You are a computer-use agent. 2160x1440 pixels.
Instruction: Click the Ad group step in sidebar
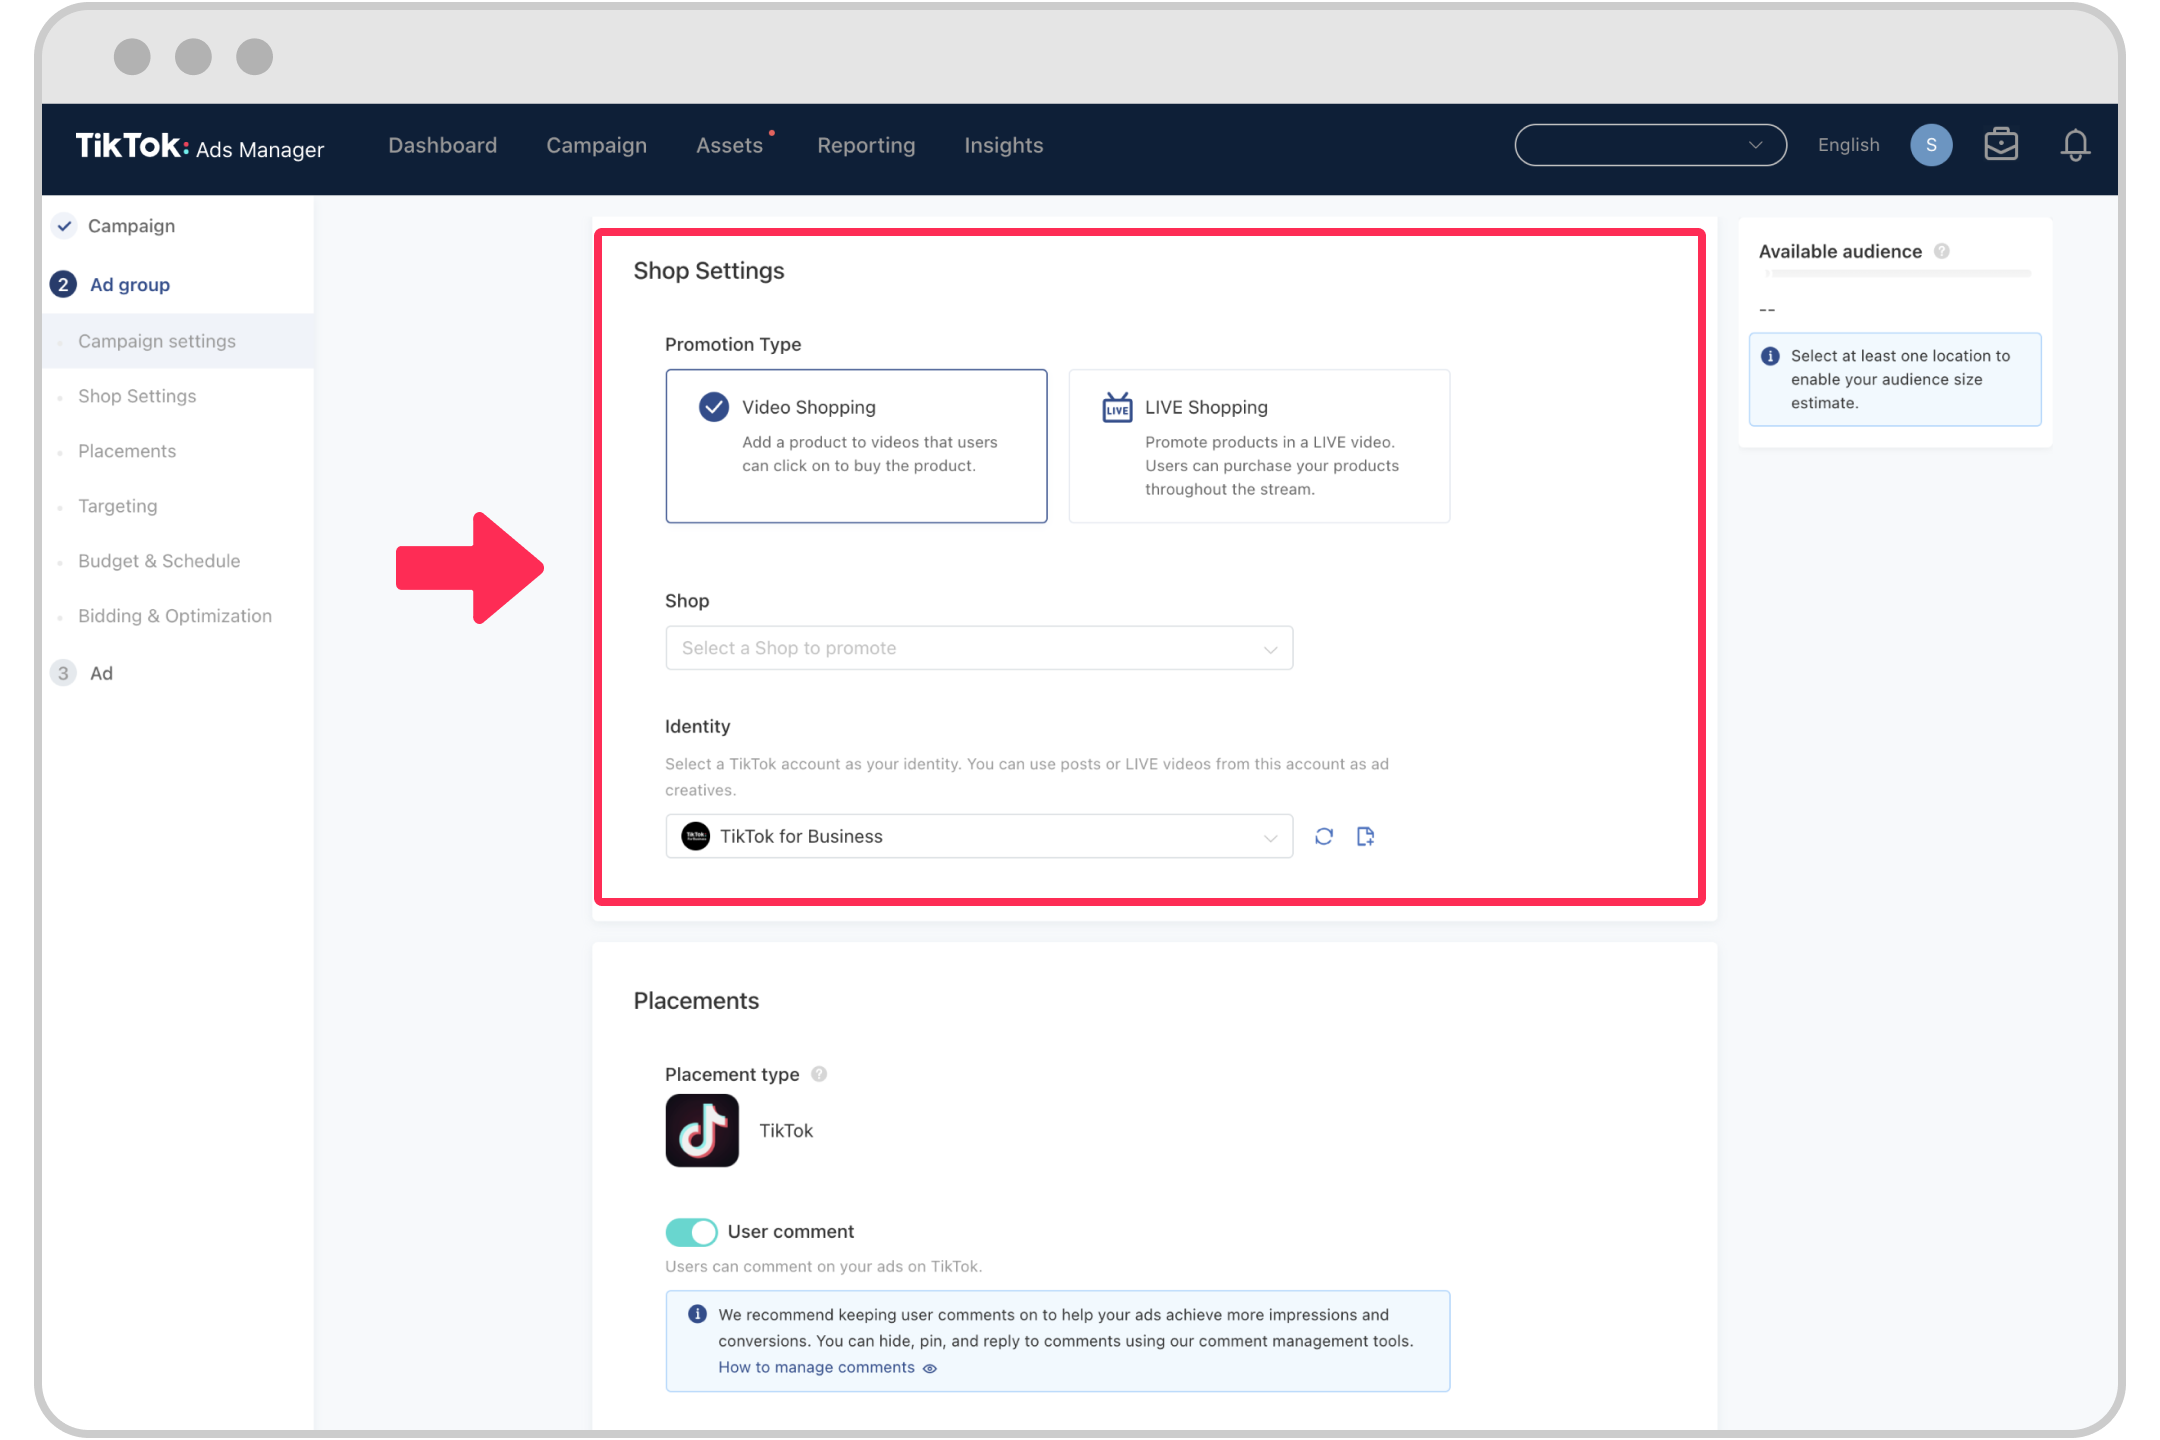point(127,283)
